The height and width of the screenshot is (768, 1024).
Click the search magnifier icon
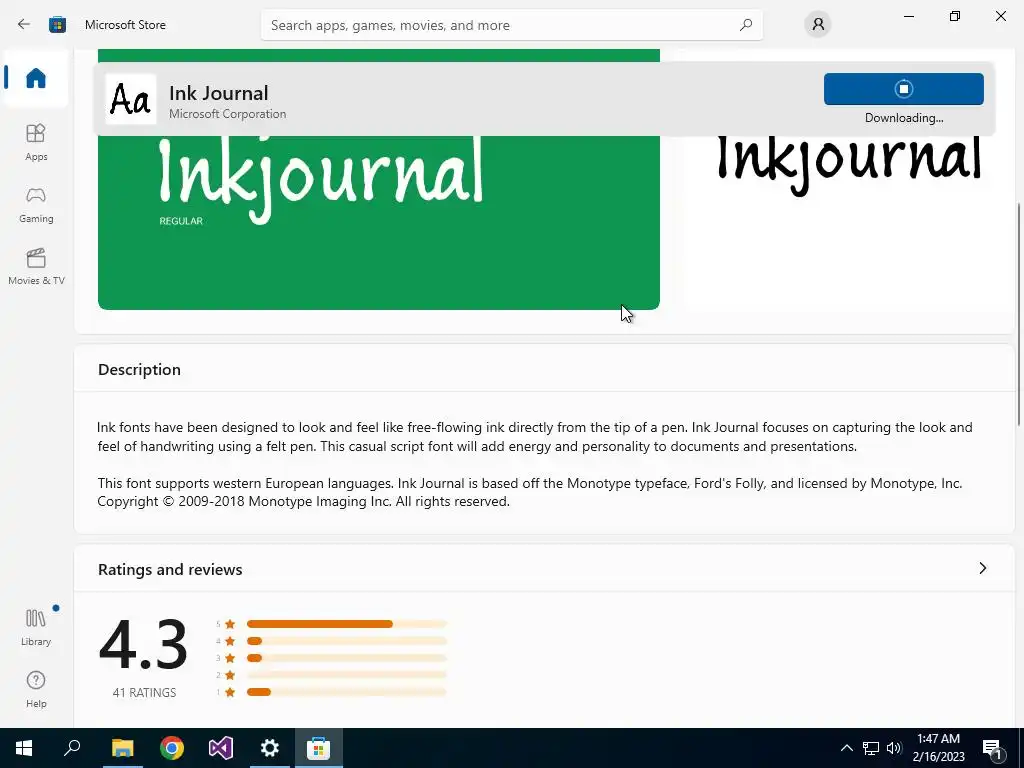(x=746, y=25)
